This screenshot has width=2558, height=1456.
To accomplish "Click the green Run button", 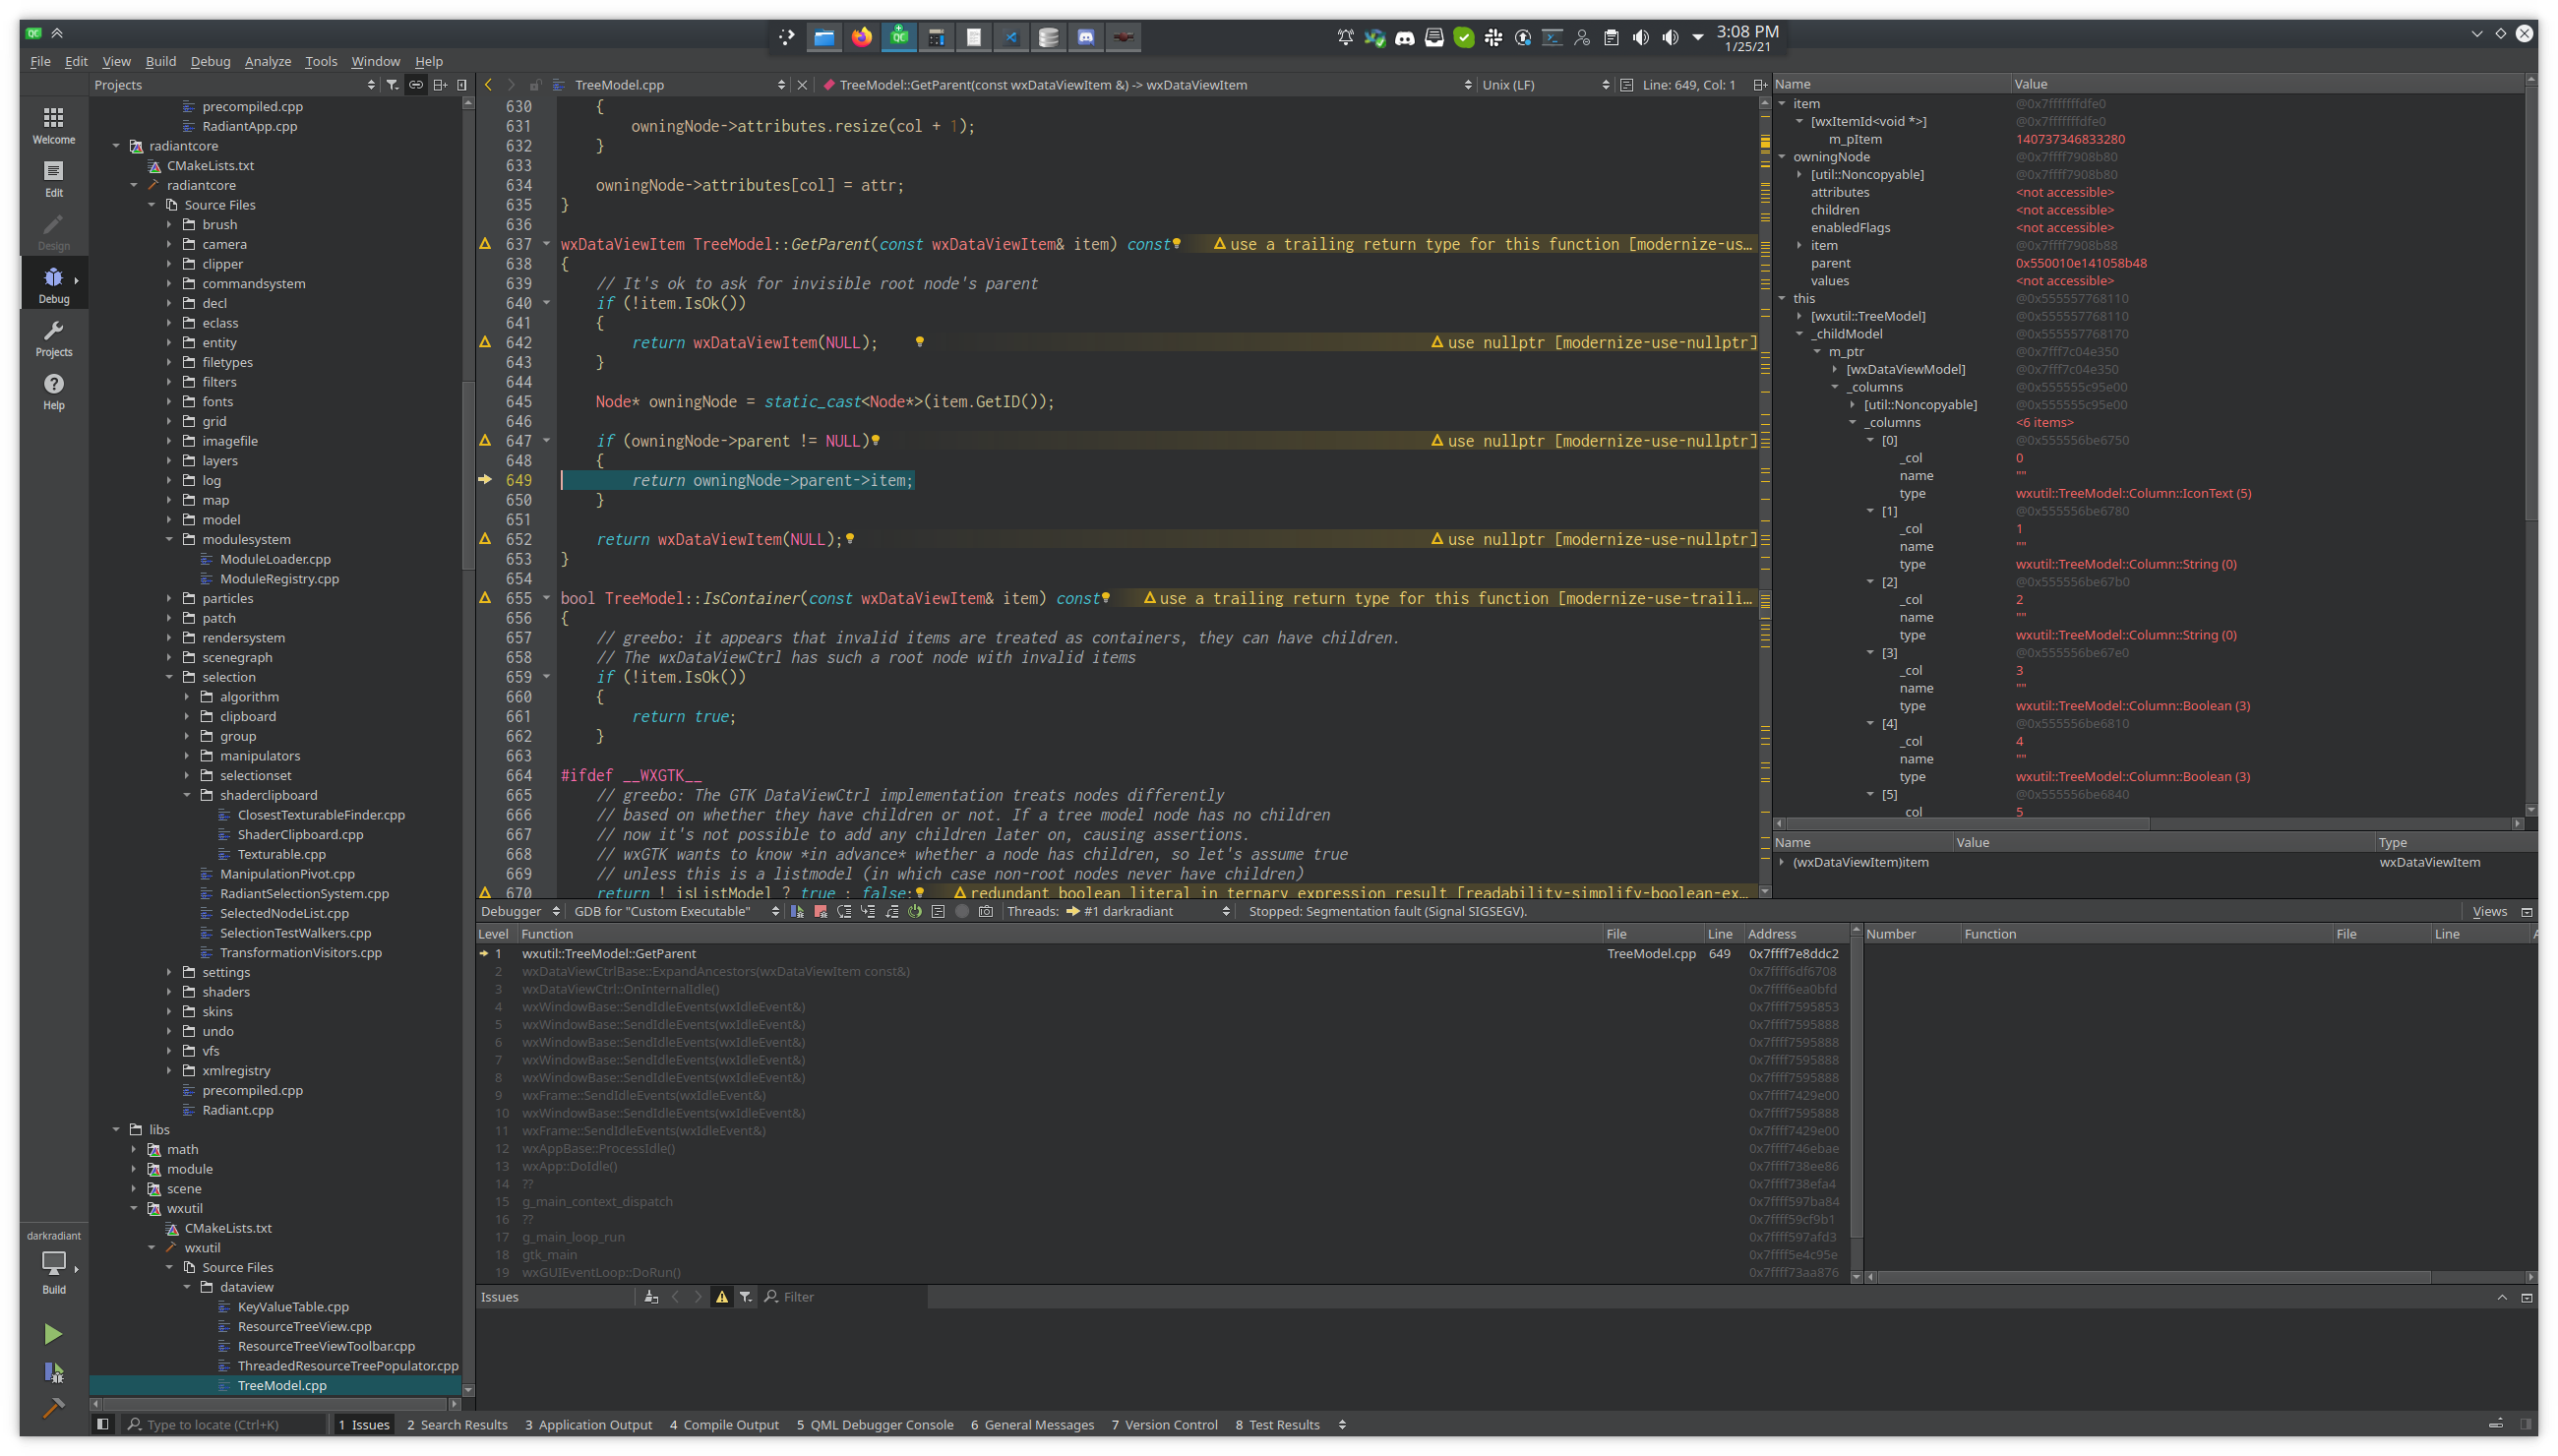I will (53, 1333).
